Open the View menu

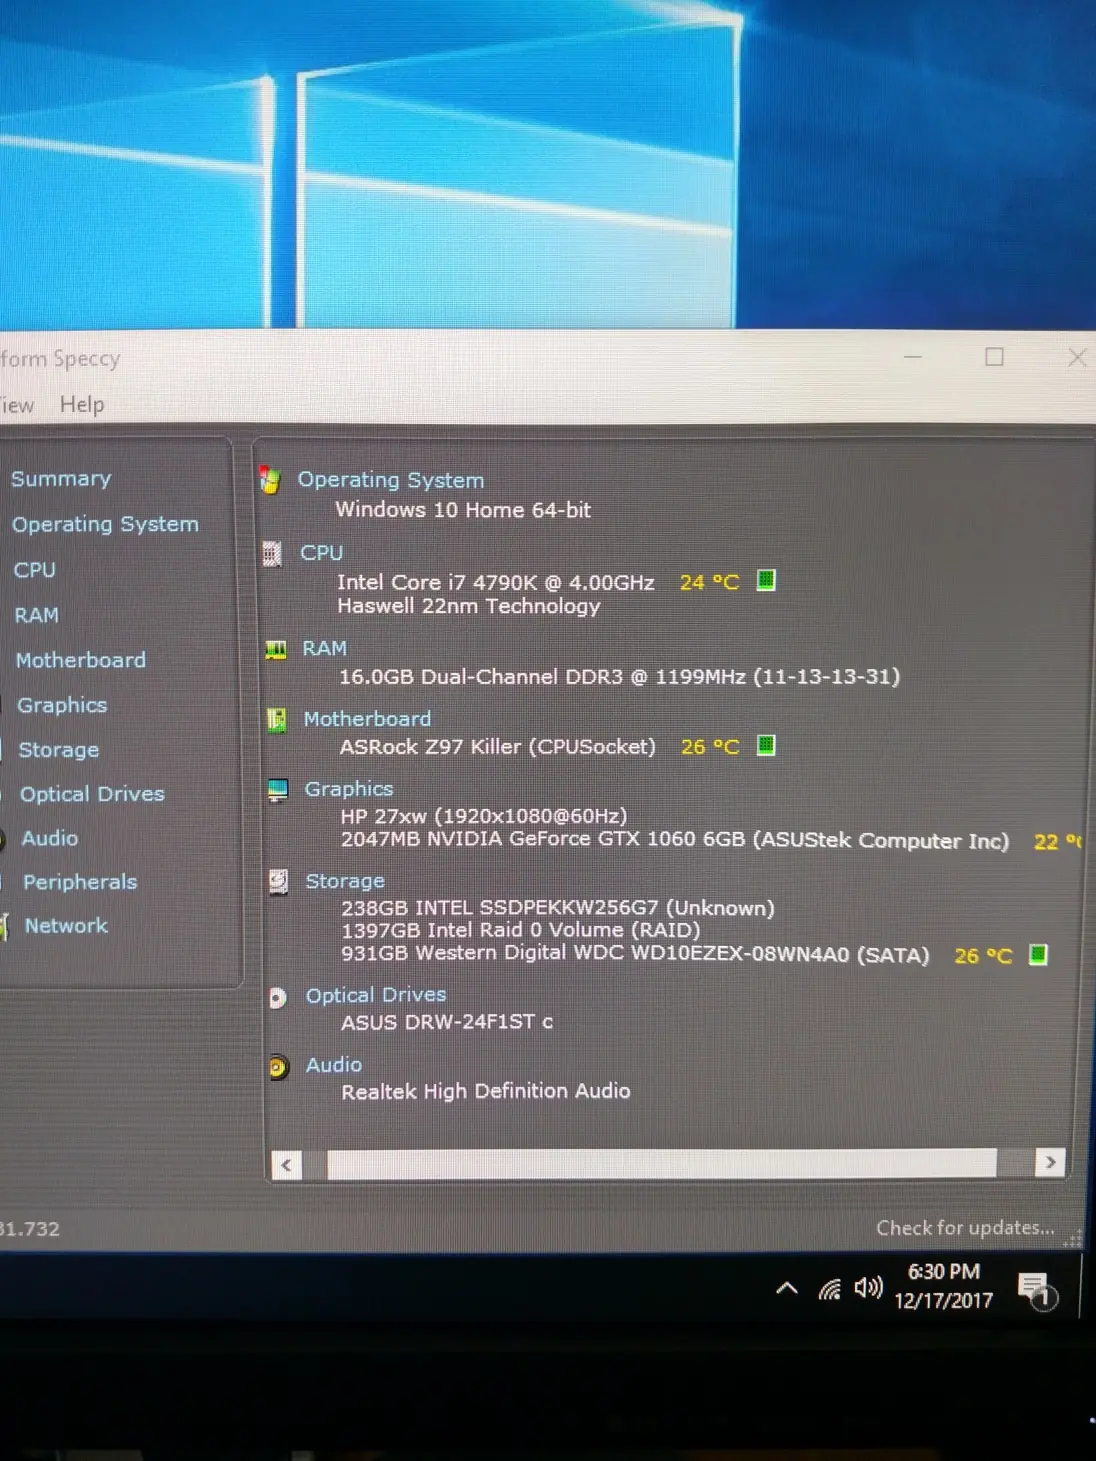[16, 404]
